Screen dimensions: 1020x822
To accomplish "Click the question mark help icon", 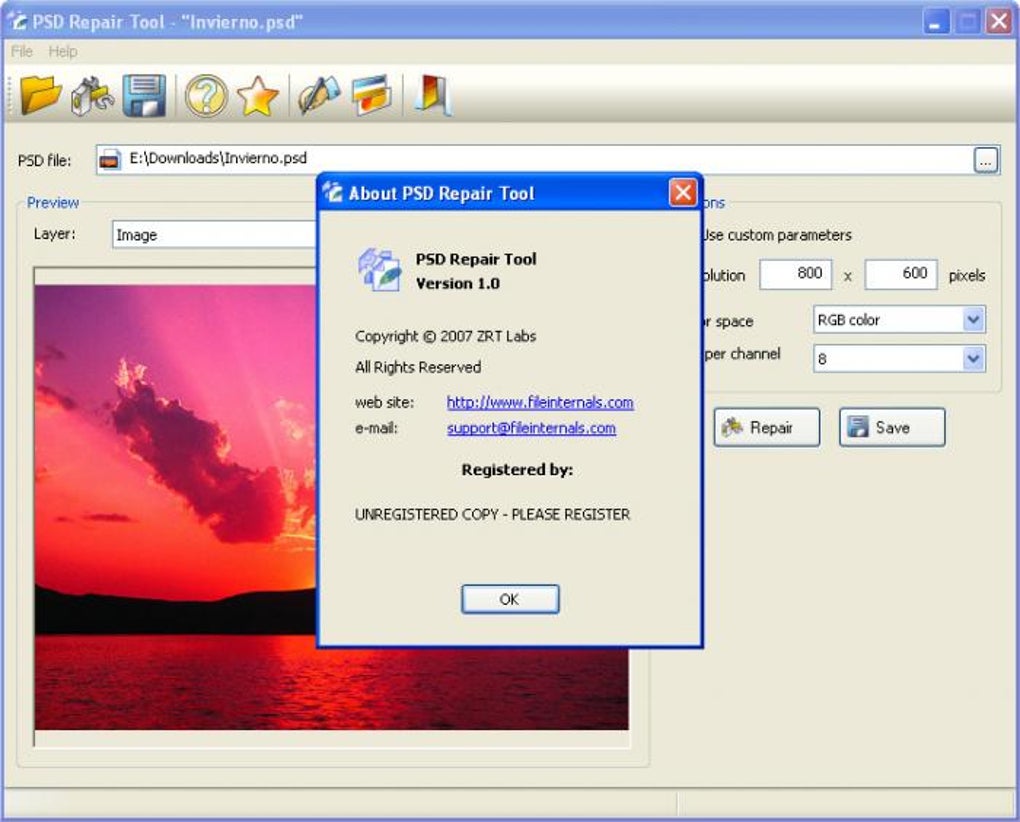I will pos(205,96).
